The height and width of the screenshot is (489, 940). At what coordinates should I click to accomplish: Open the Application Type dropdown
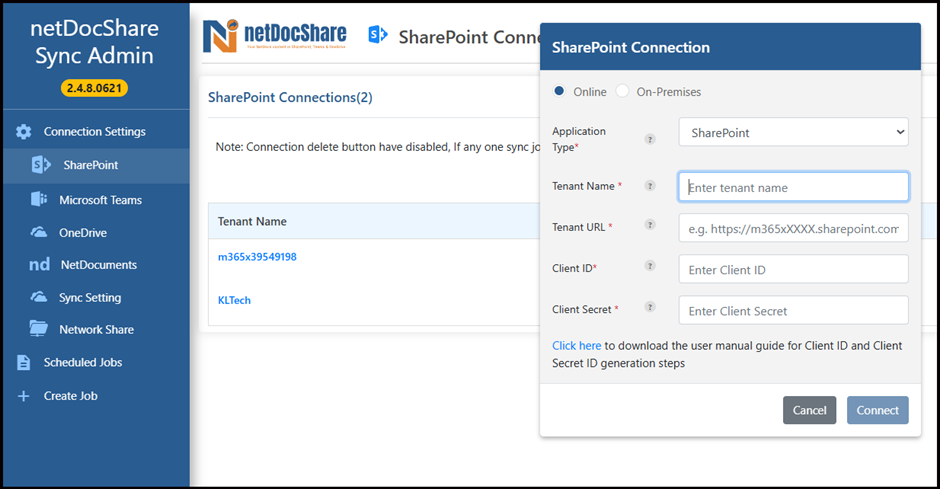tap(793, 132)
